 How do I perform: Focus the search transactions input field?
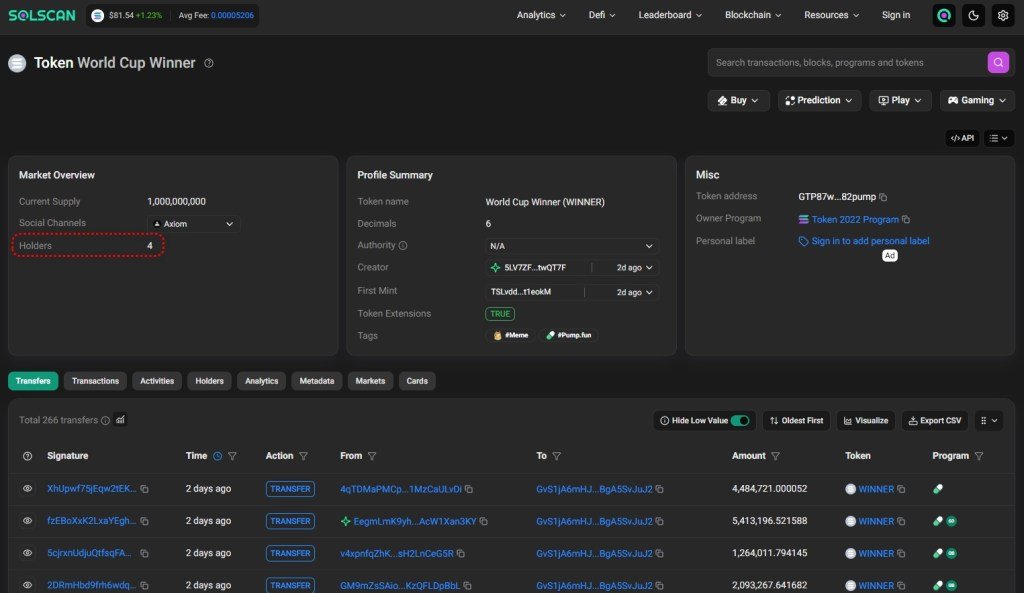tap(848, 63)
